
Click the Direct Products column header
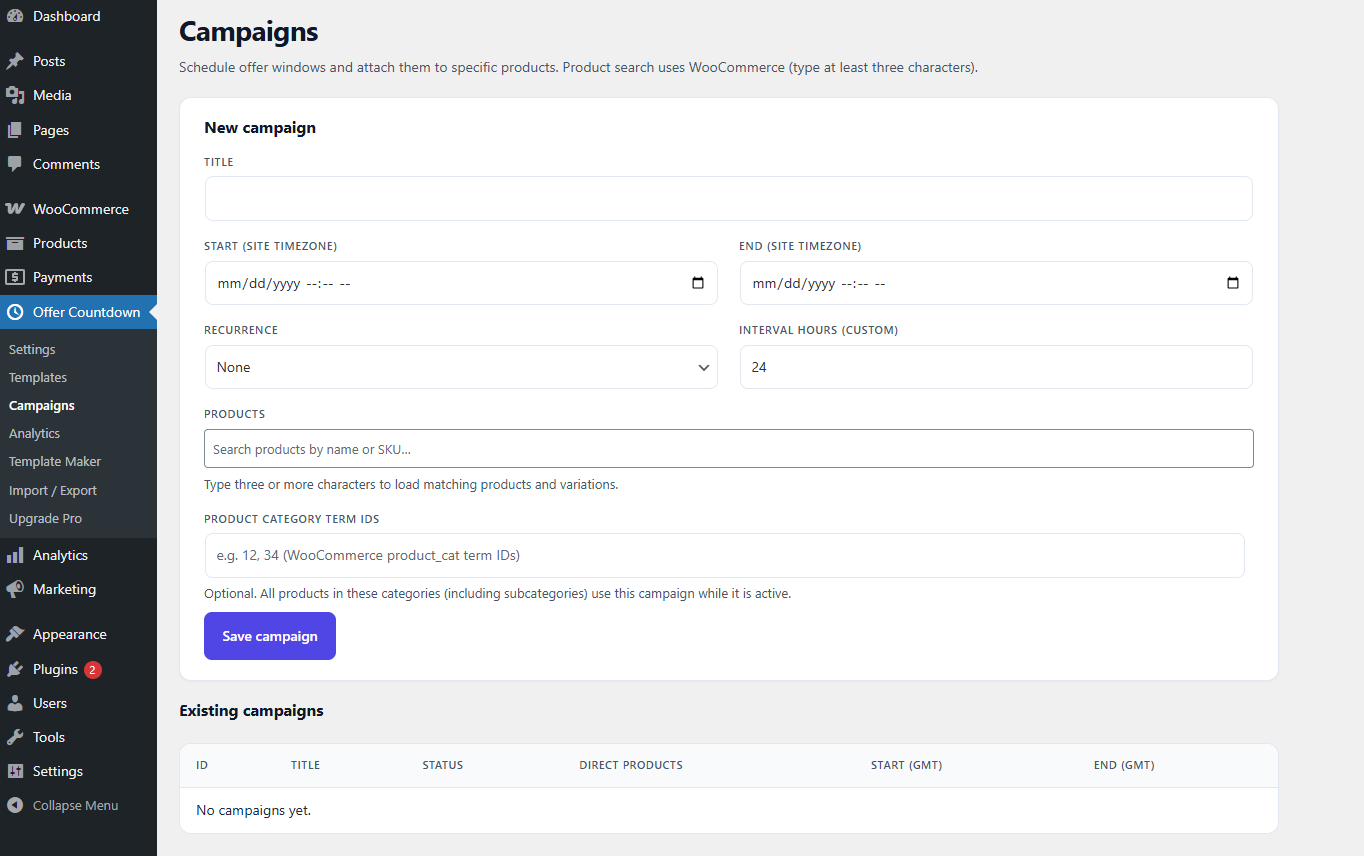pos(631,765)
